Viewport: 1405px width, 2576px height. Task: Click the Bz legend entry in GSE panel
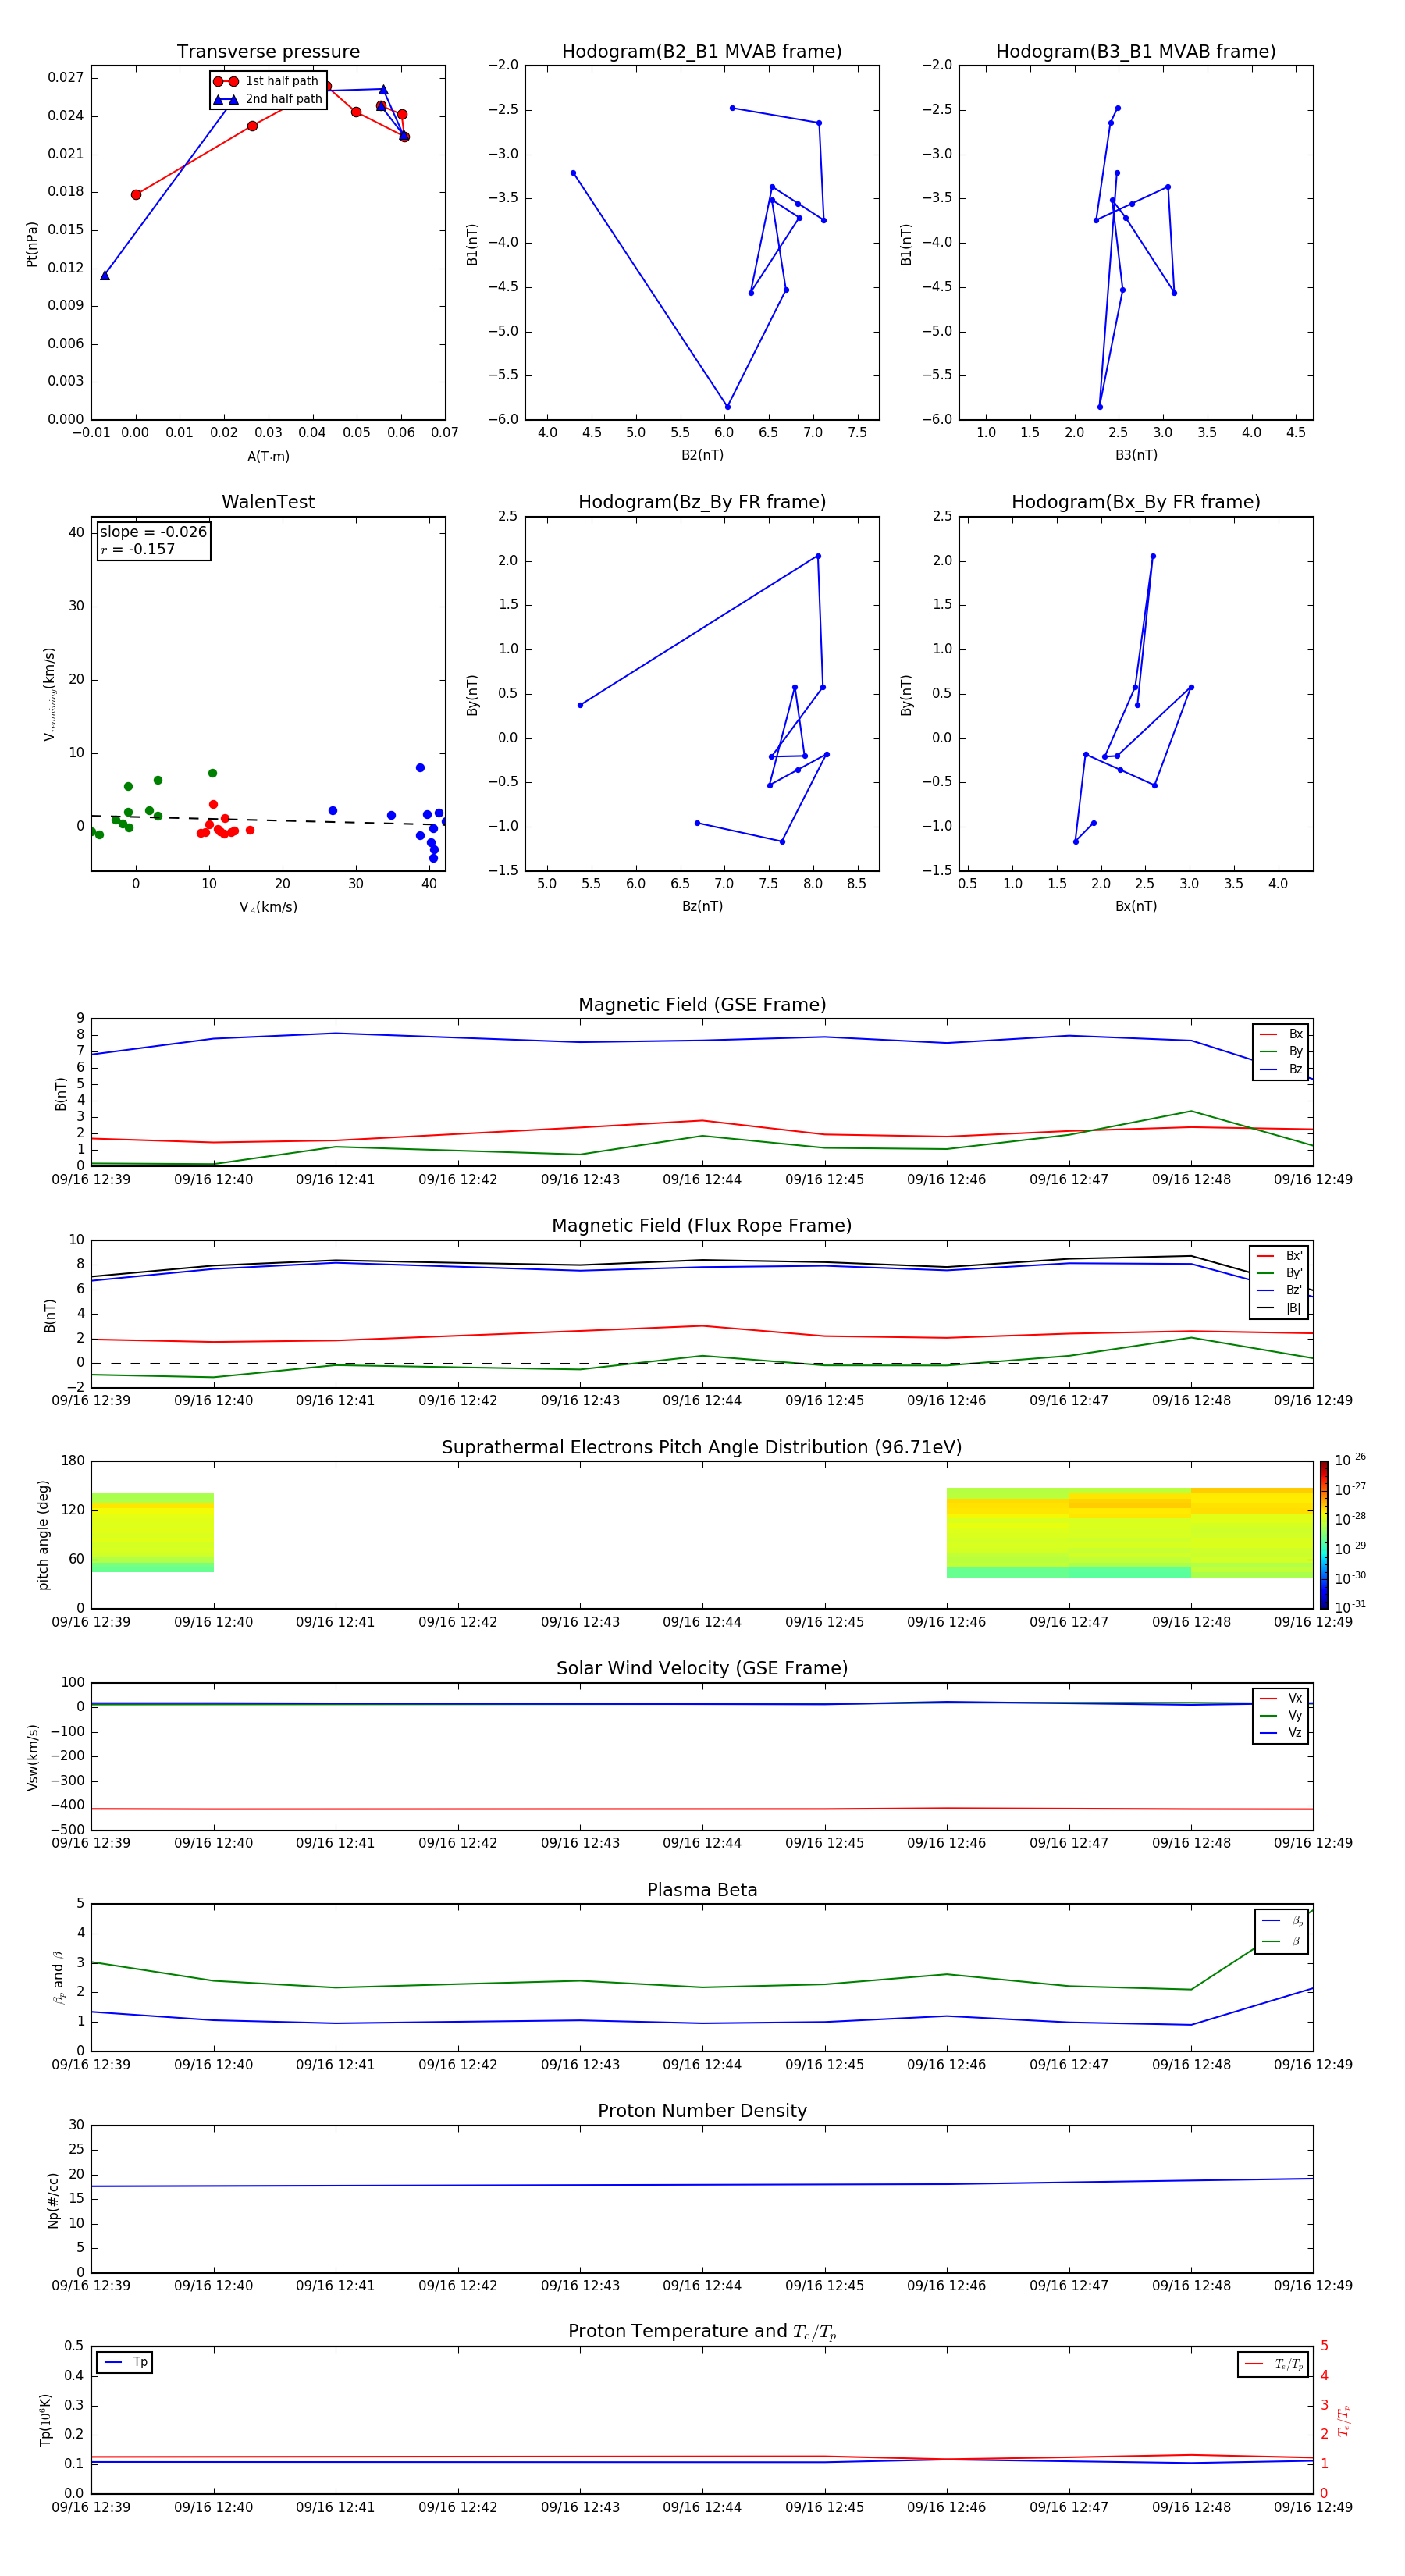click(x=1281, y=1070)
